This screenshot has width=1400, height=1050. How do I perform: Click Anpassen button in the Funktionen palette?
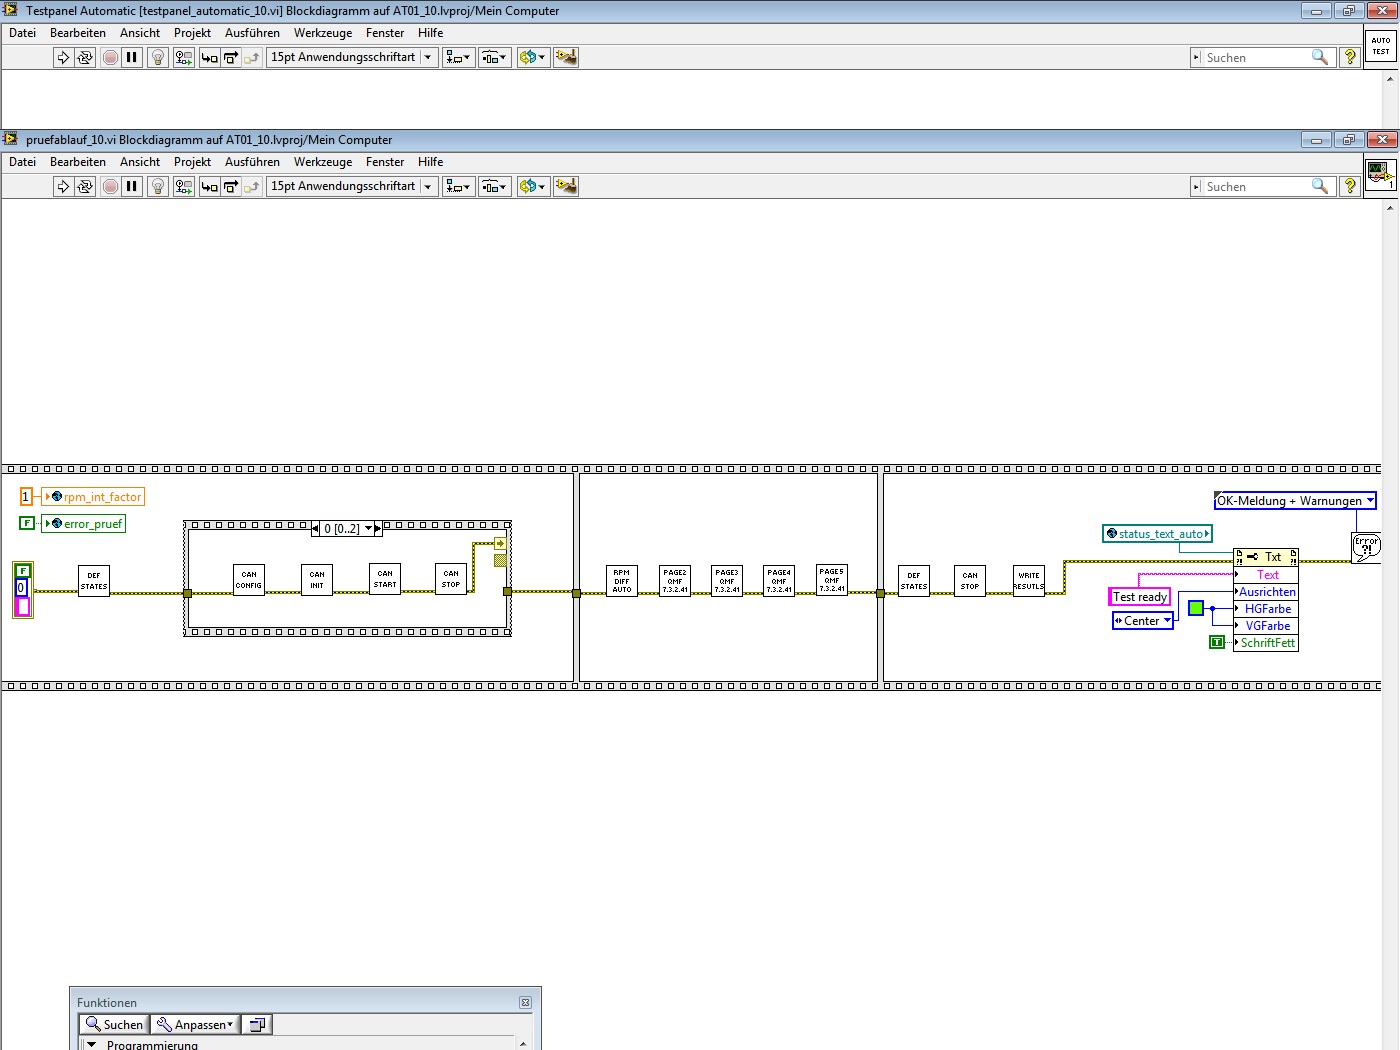coord(194,1025)
